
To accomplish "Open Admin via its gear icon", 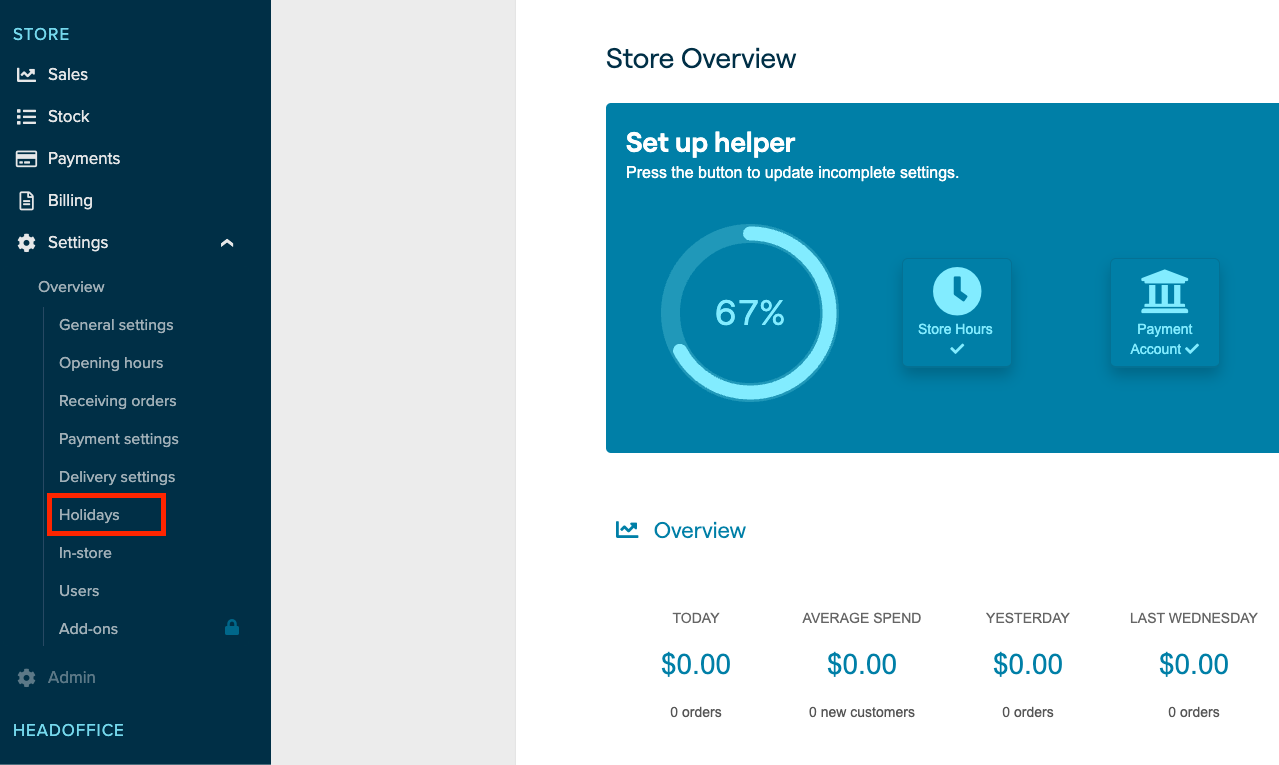I will 25,677.
